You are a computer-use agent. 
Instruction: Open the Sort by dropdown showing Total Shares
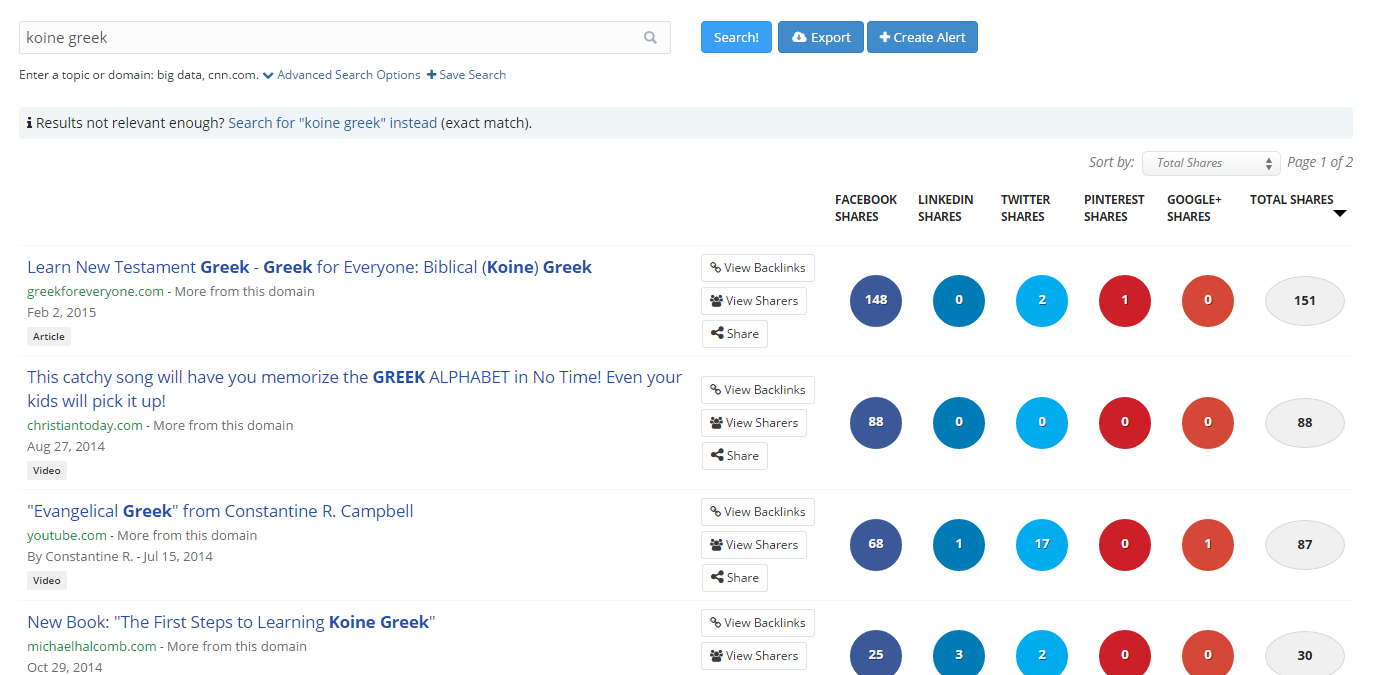pyautogui.click(x=1211, y=162)
